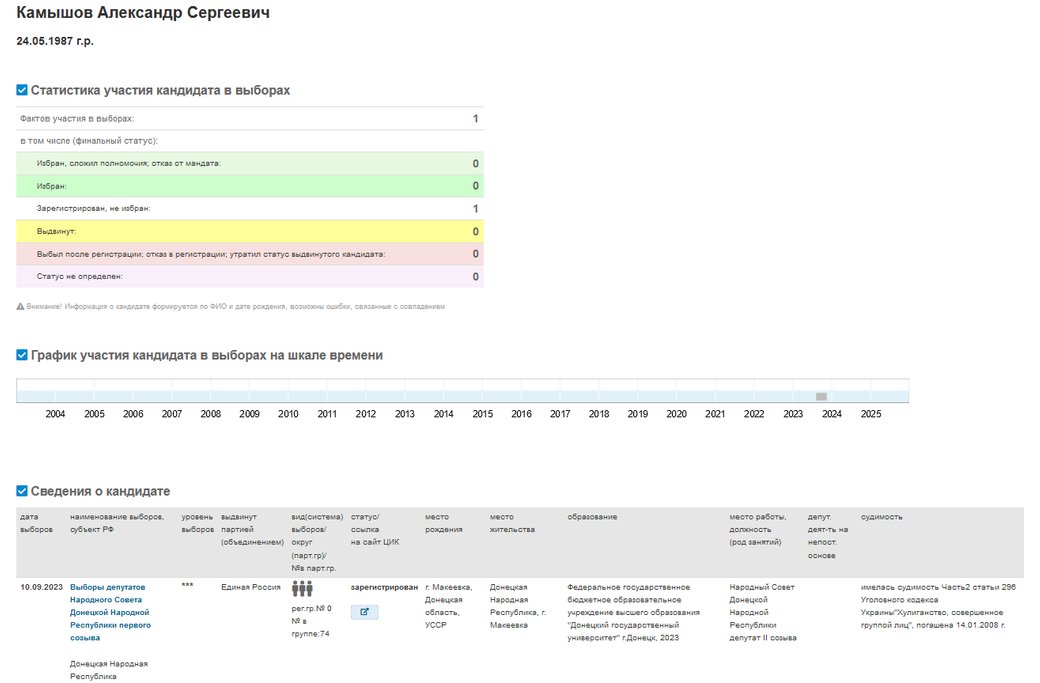Image resolution: width=1040 pixels, height=683 pixels.
Task: Click year 2025 on the timeline scale
Action: [x=870, y=414]
